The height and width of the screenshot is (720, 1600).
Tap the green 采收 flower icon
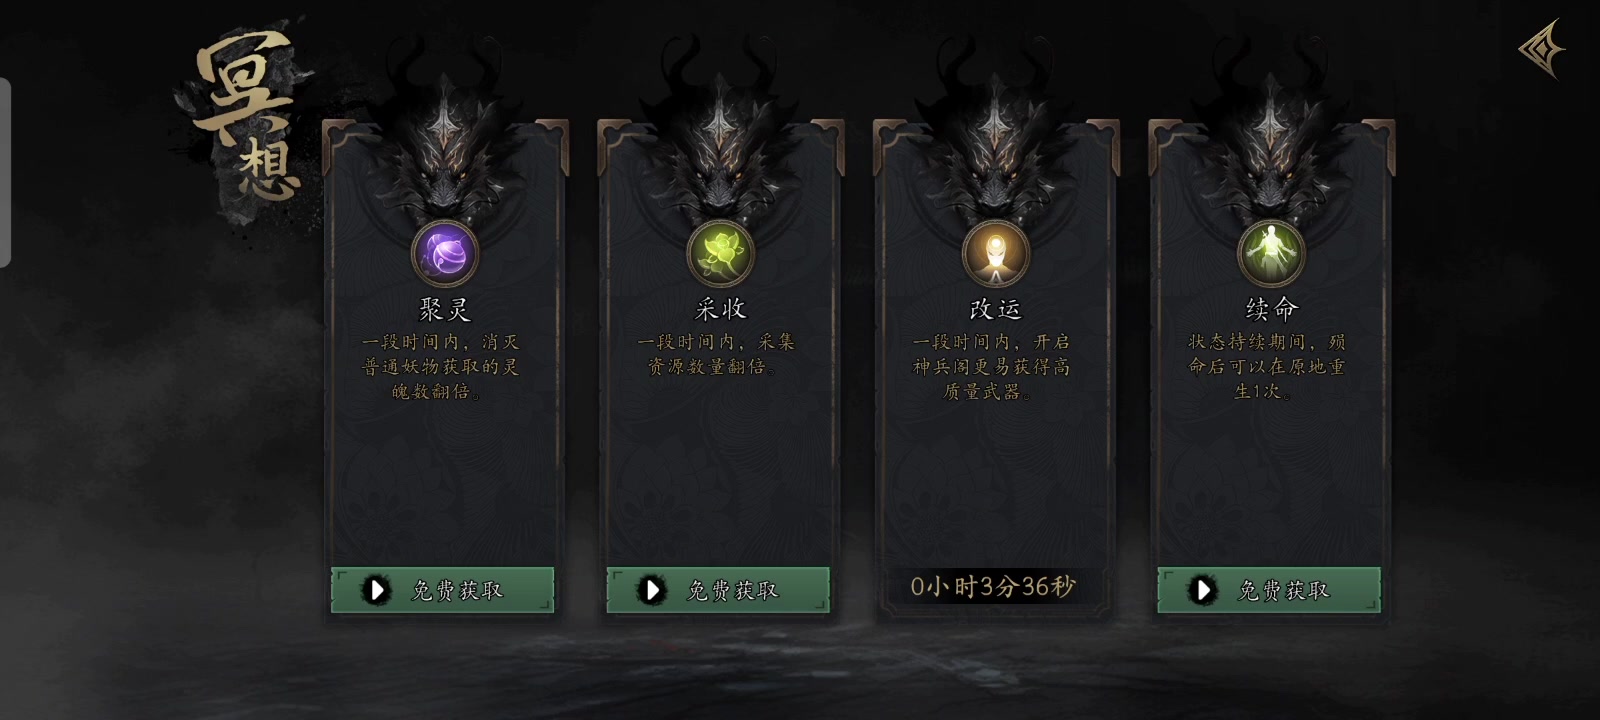pos(720,253)
